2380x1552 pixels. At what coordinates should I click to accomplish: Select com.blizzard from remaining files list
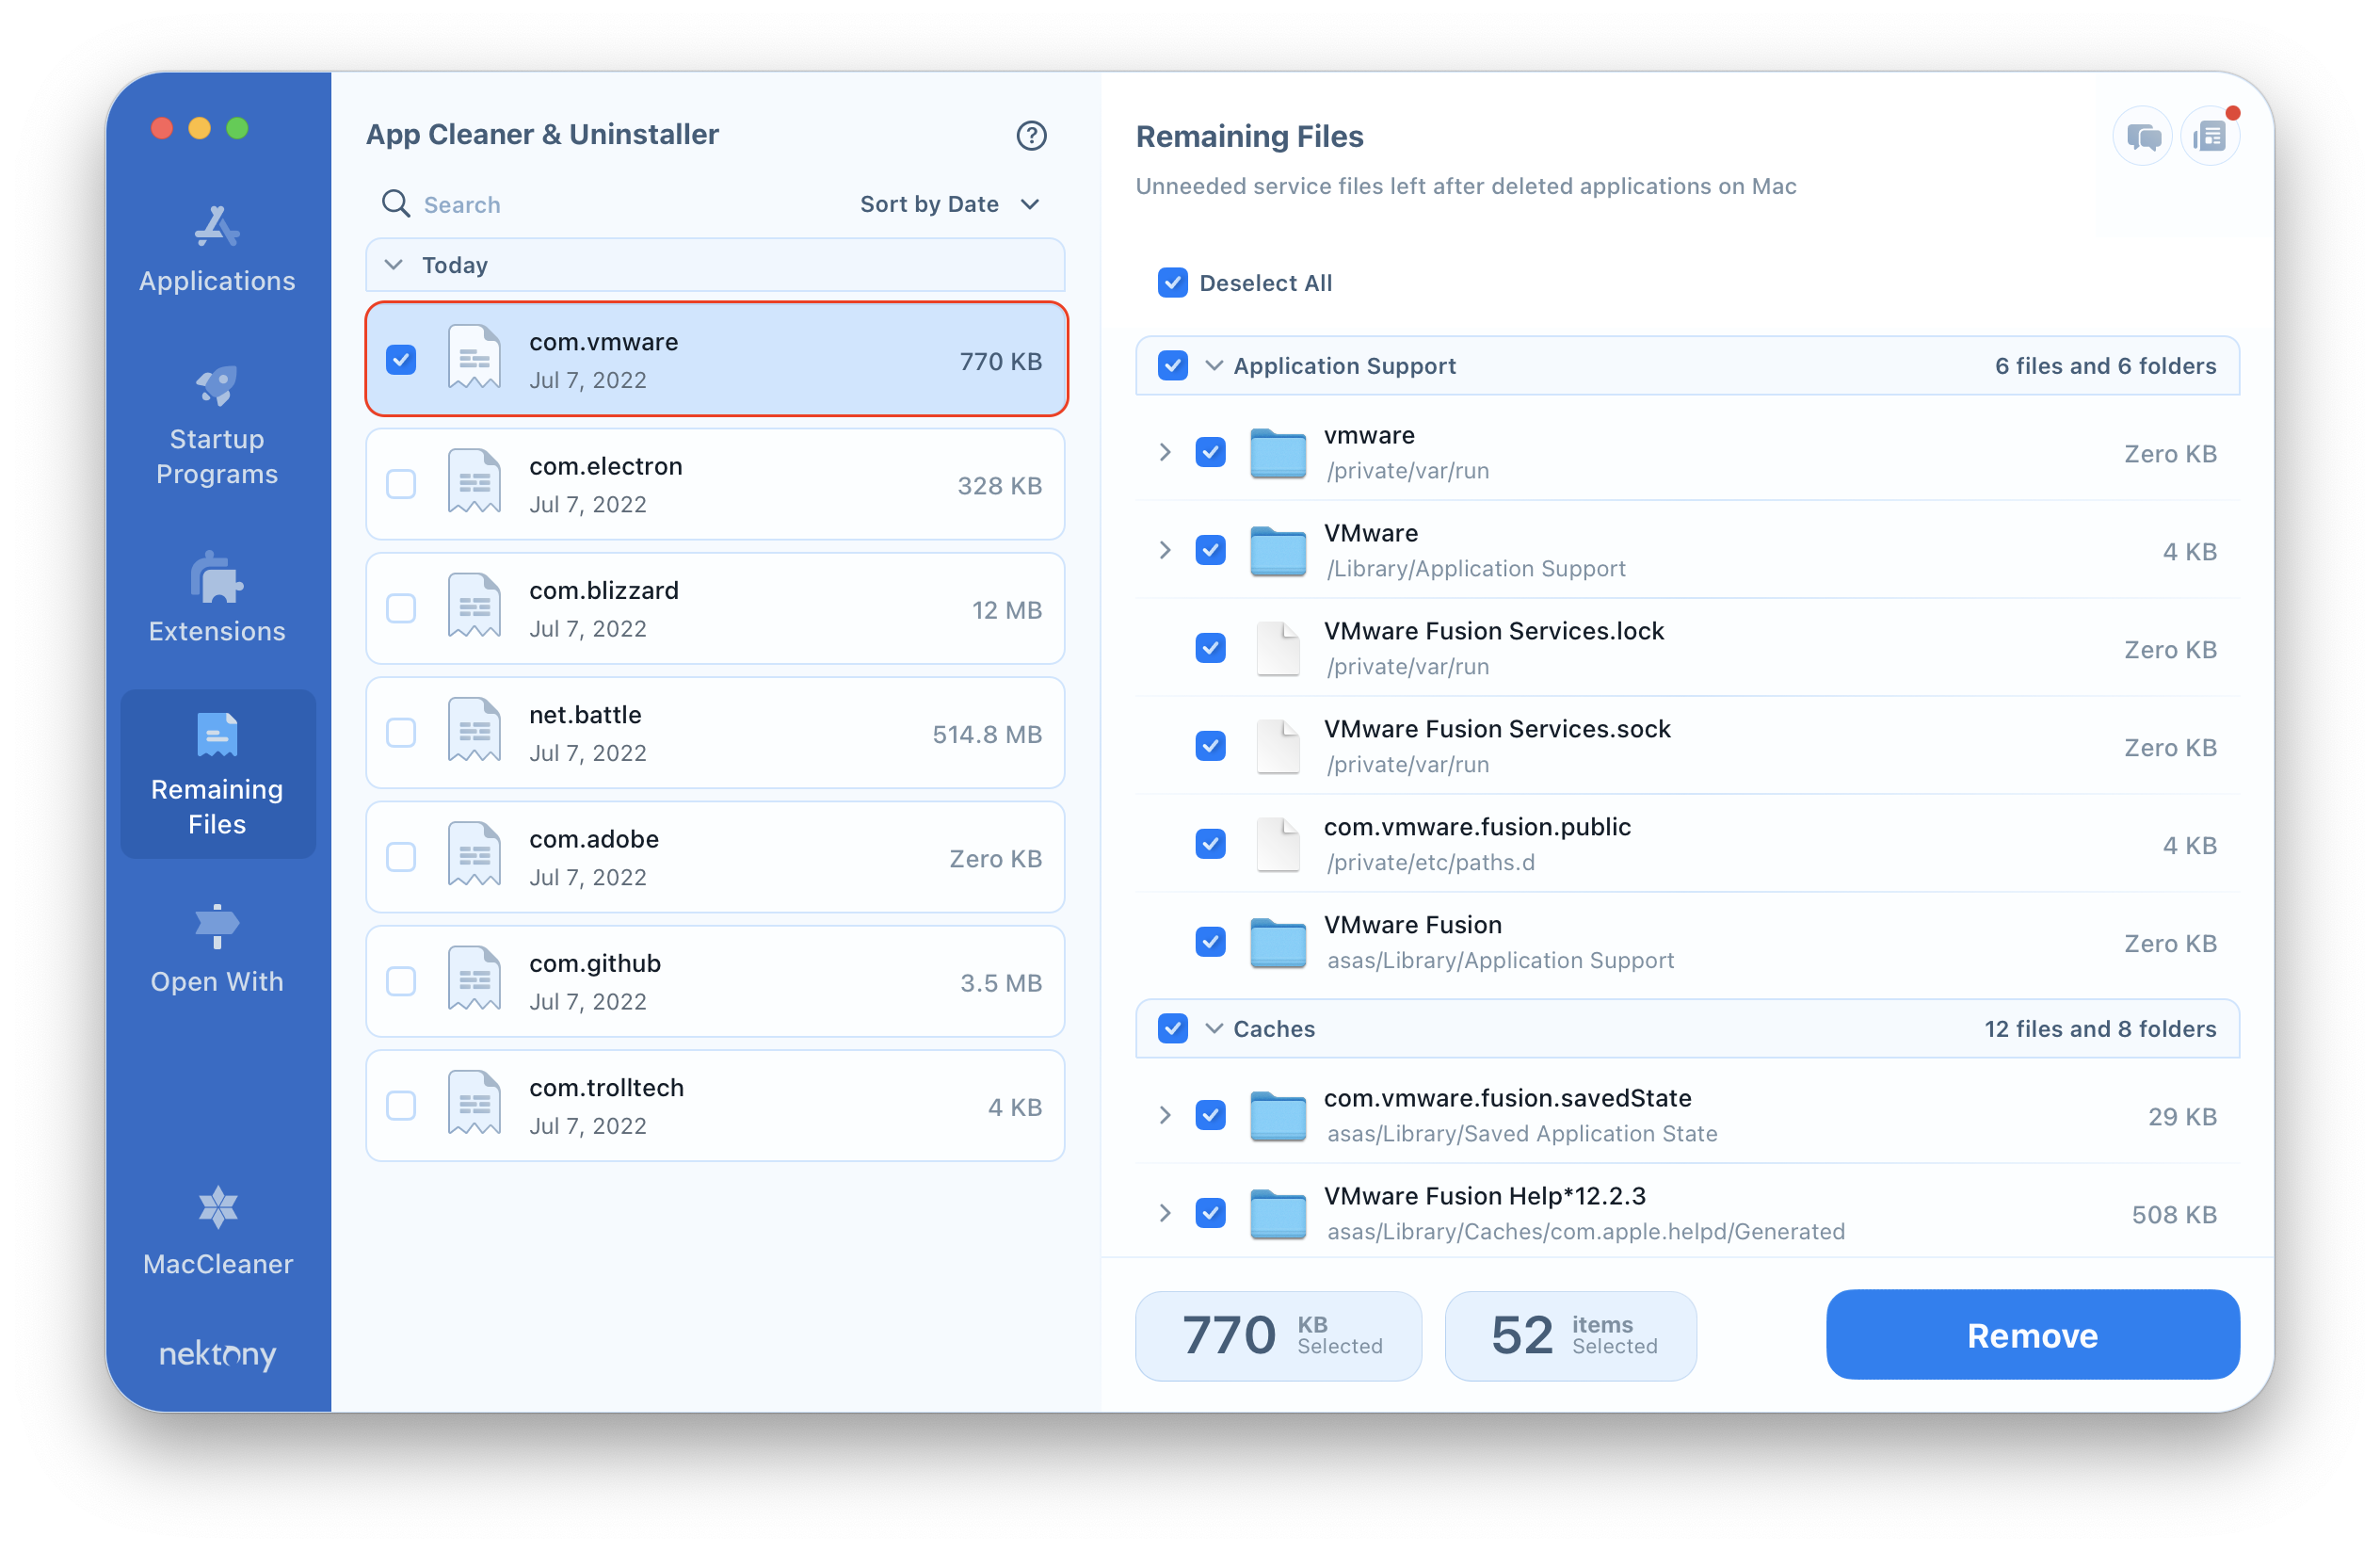[401, 607]
